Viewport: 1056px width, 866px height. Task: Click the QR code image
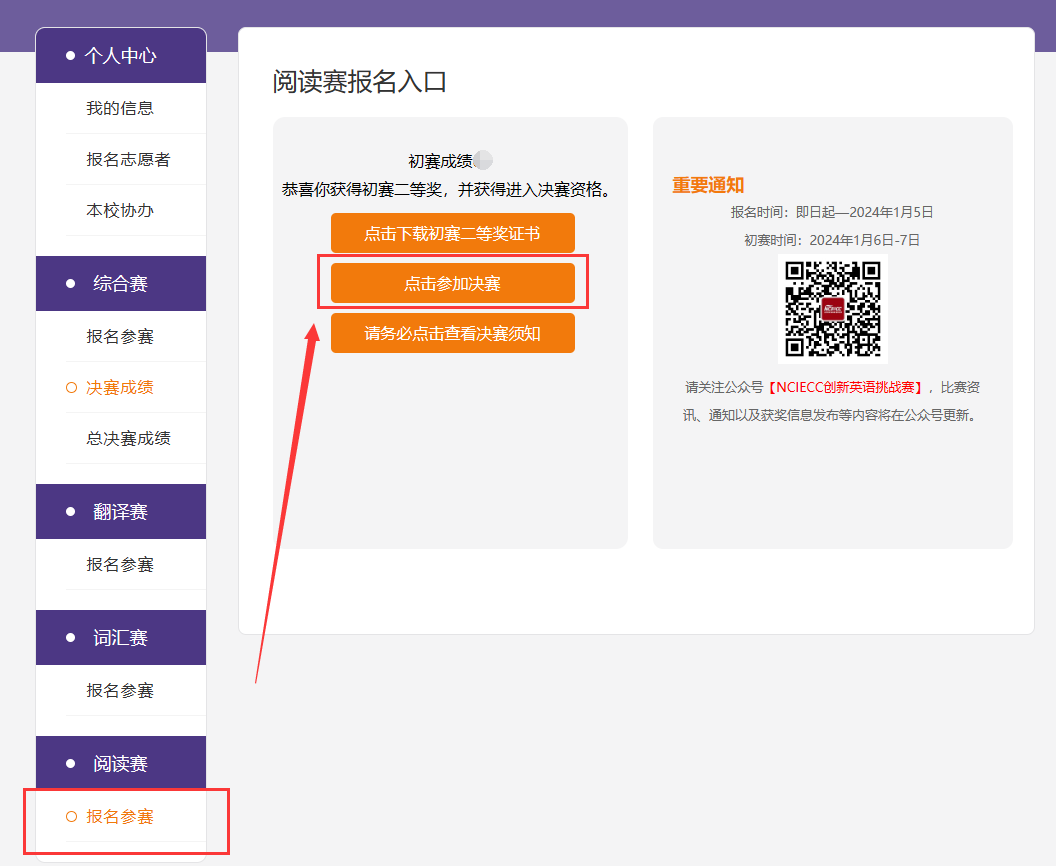tap(832, 309)
